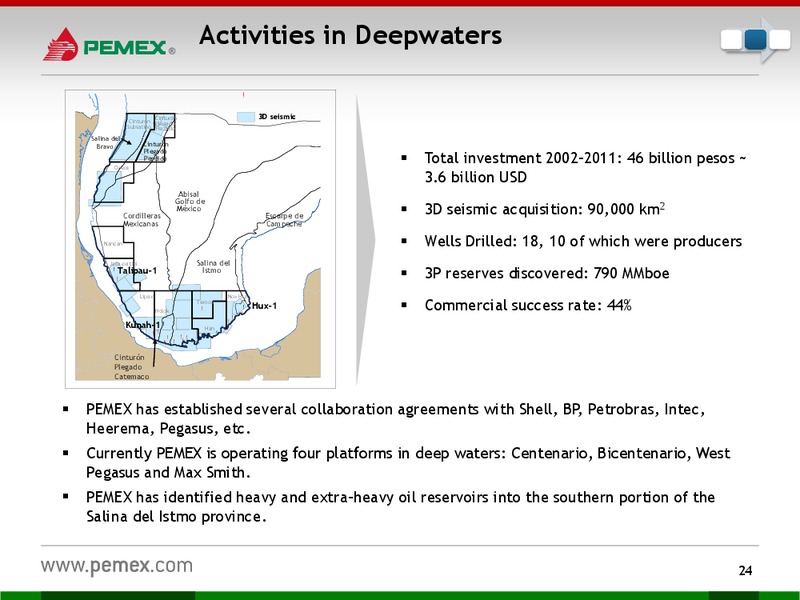The height and width of the screenshot is (600, 800).
Task: Click the '3D seismic acquisition: 90,000 km²' bullet
Action: click(x=545, y=209)
